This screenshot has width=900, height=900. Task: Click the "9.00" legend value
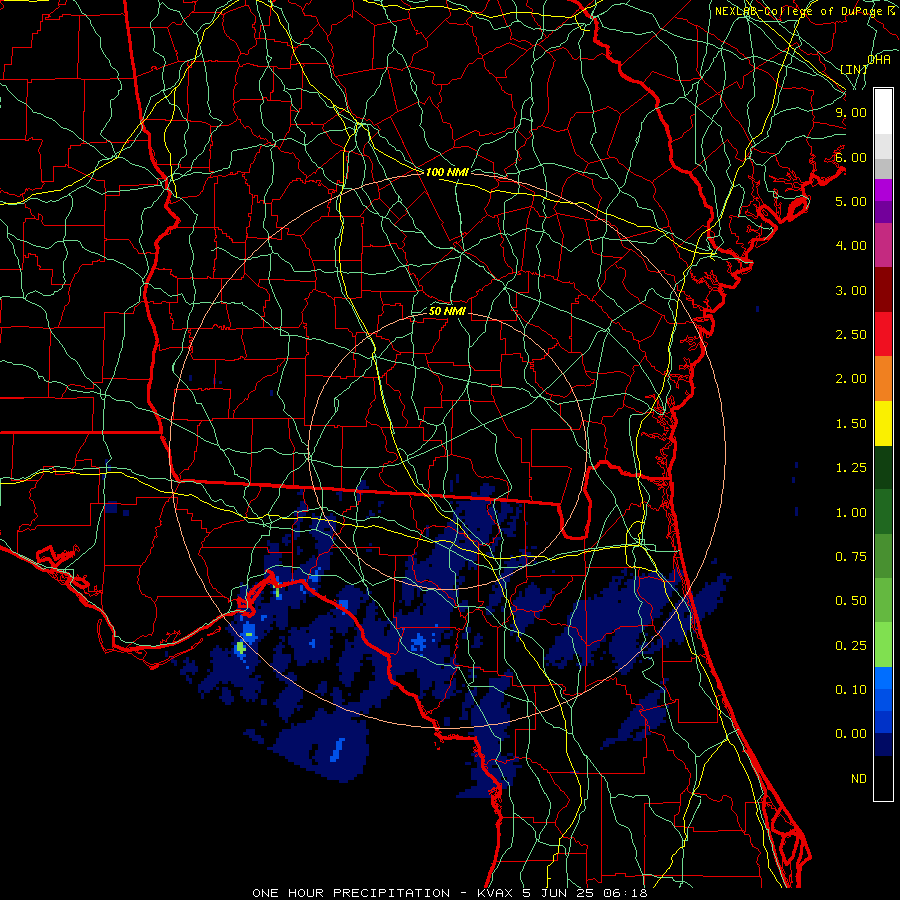[851, 112]
